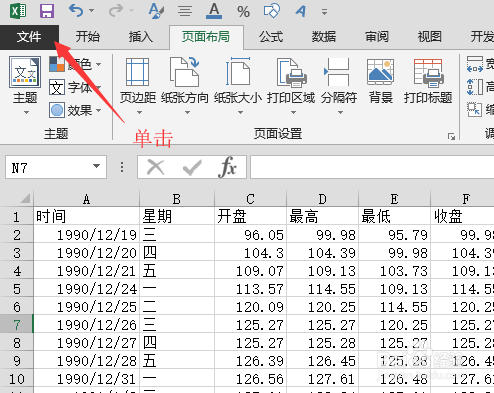Open the theme 字体 fonts dropdown
Screen dimensions: 494x393
tap(75, 87)
